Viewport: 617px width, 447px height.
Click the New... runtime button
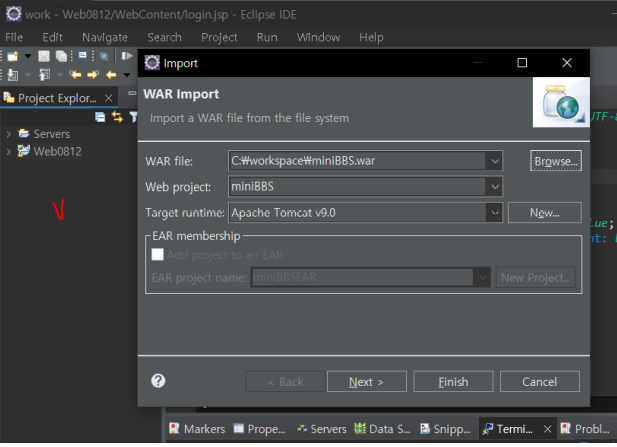click(x=545, y=213)
